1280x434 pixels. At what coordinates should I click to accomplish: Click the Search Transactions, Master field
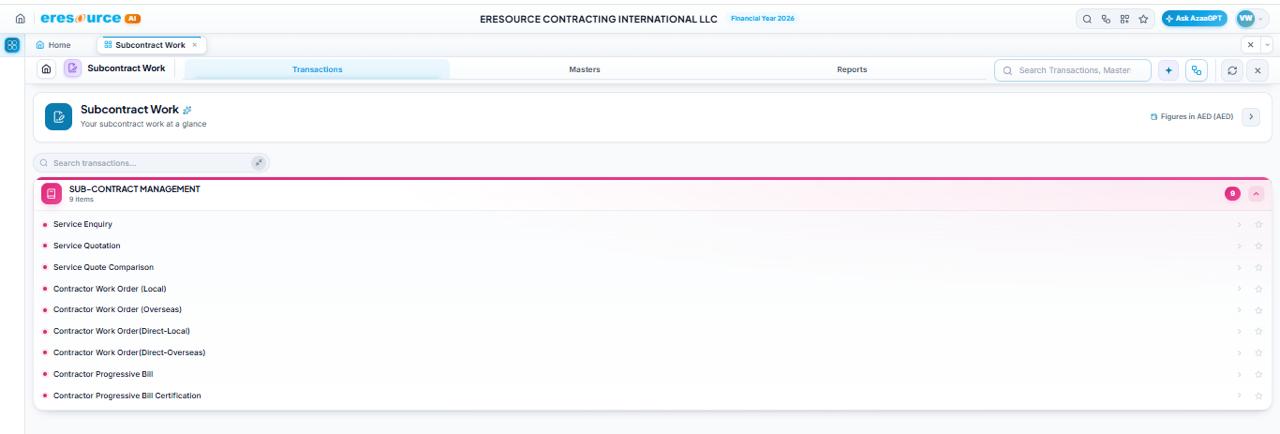coord(1074,69)
